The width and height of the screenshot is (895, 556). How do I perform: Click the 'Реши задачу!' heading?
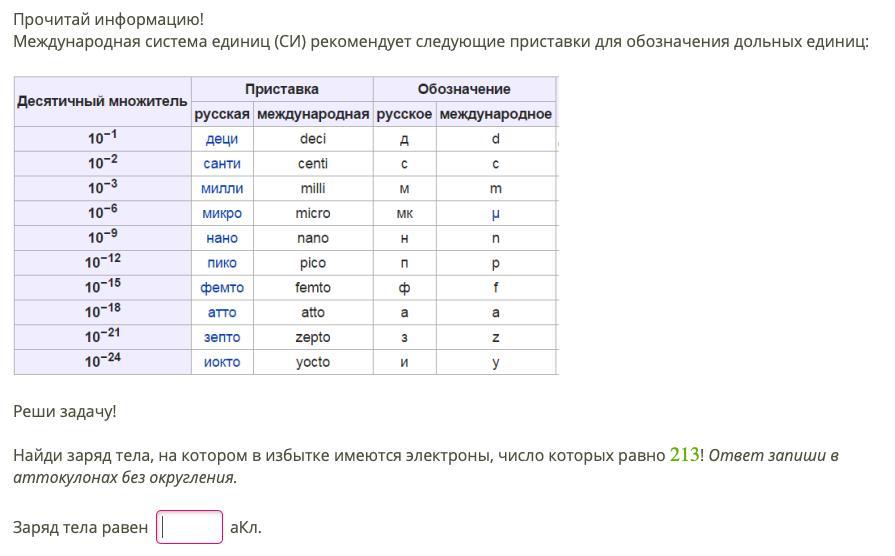click(64, 412)
